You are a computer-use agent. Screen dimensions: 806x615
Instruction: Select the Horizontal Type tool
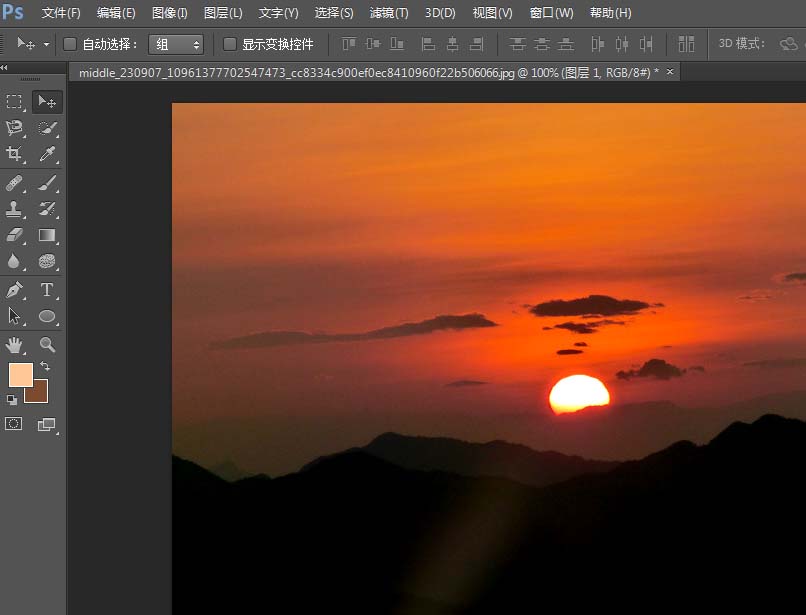tap(47, 289)
